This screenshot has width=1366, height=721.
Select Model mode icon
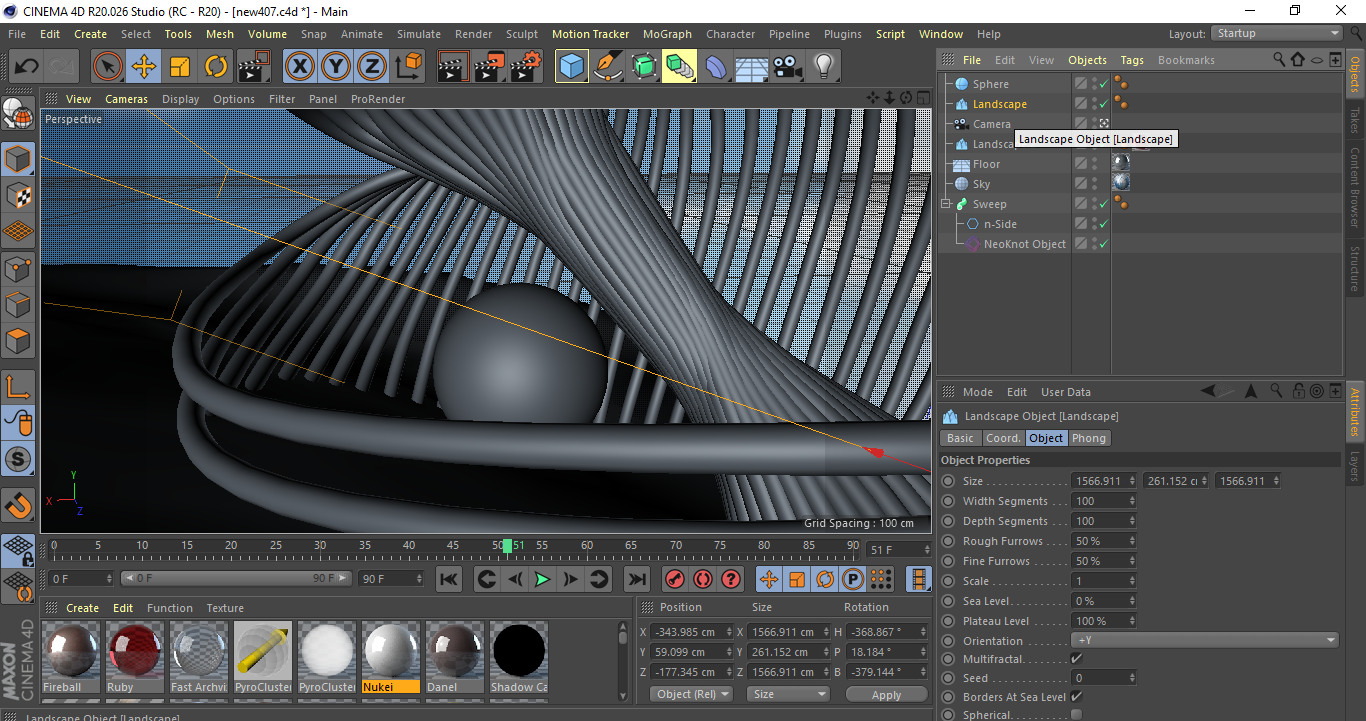pos(18,159)
